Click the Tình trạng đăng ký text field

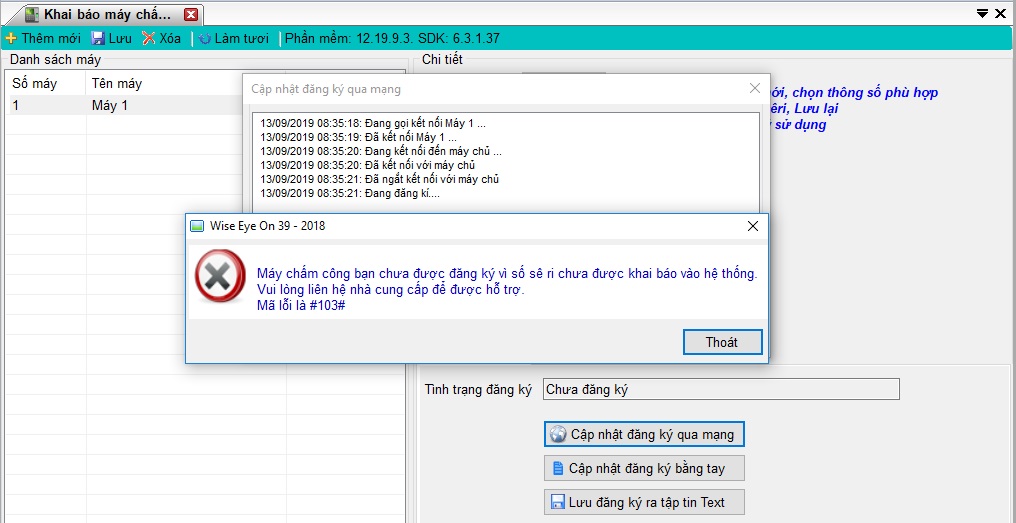coord(720,389)
